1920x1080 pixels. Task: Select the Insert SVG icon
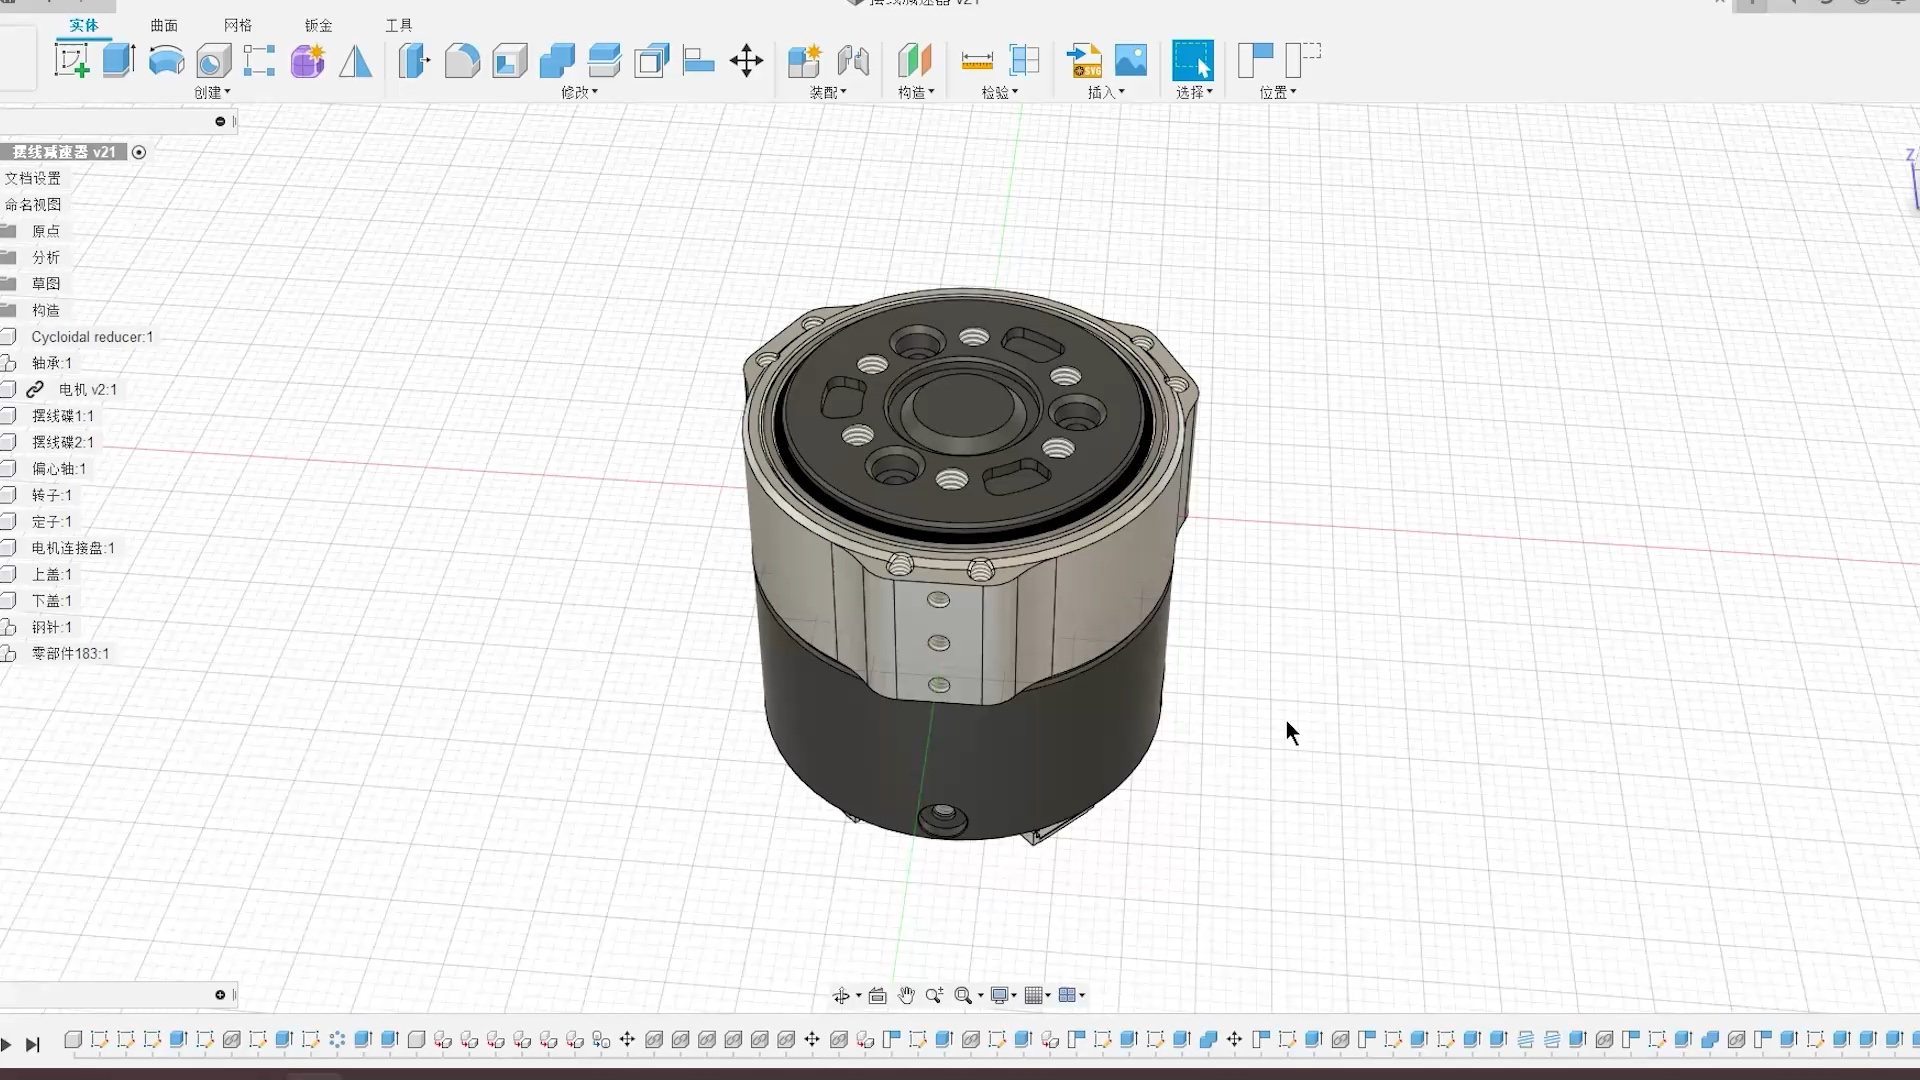point(1084,61)
